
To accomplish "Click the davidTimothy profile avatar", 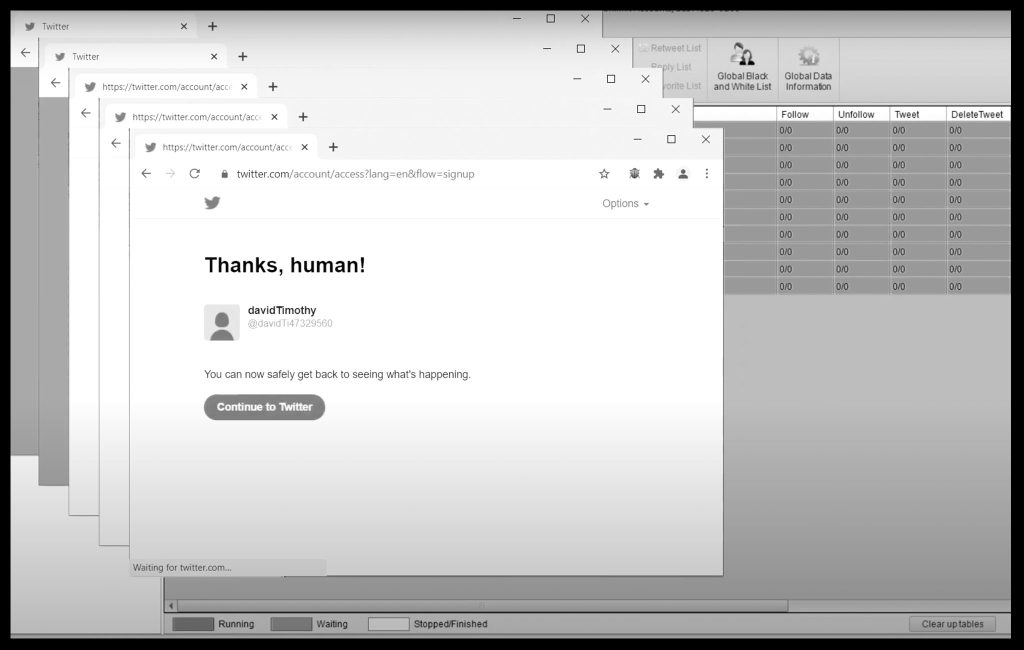I will [221, 322].
